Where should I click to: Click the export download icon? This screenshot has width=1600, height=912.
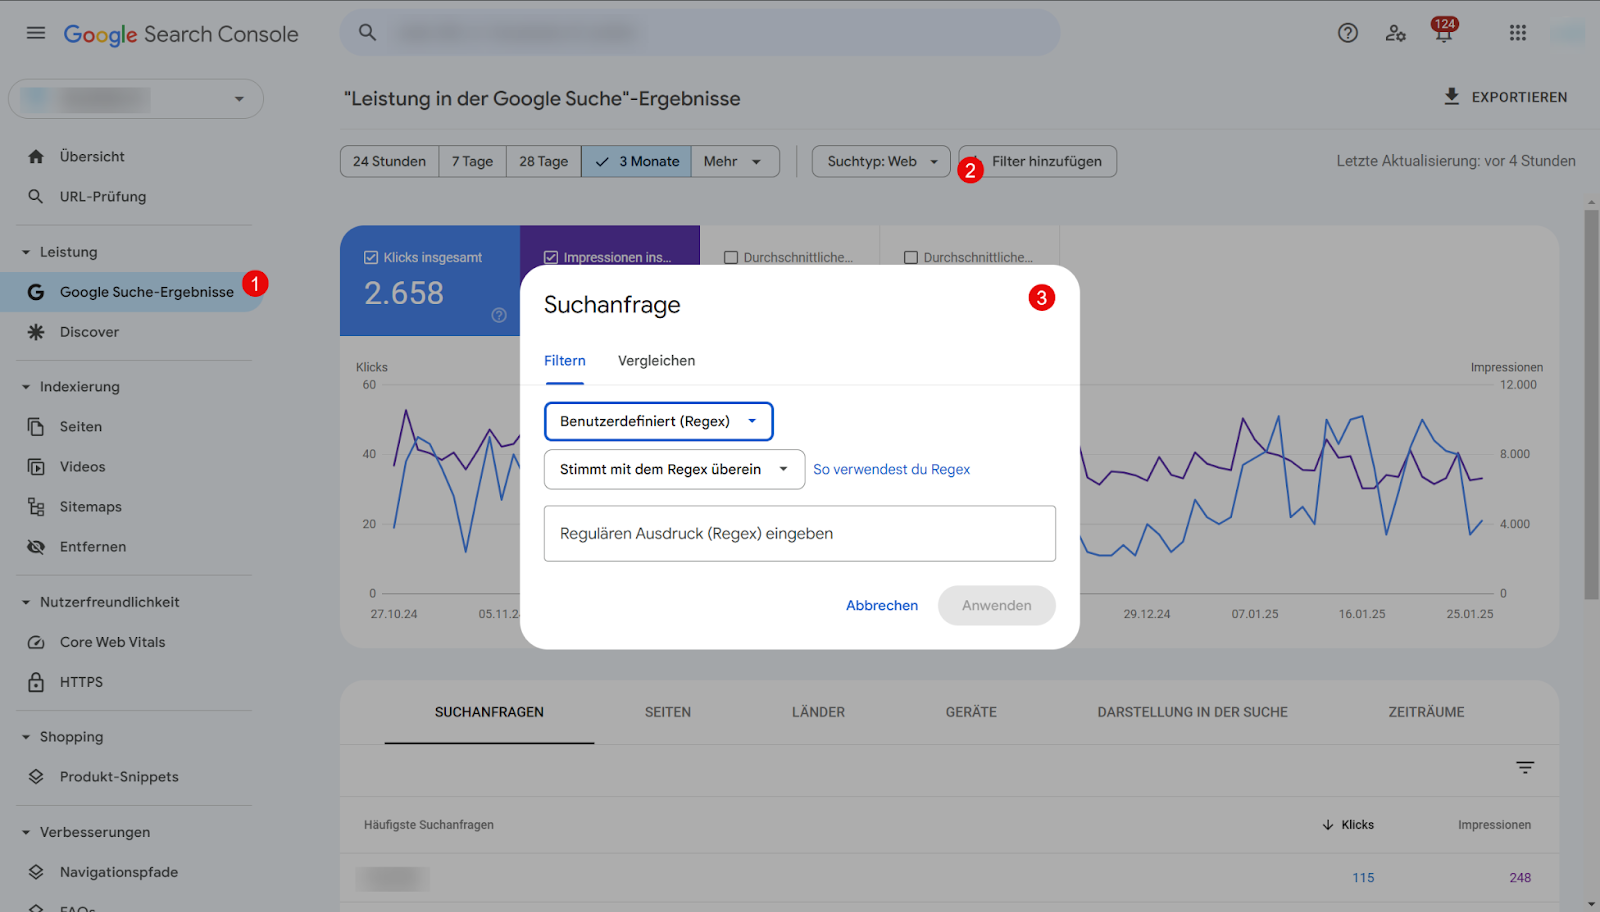tap(1452, 96)
